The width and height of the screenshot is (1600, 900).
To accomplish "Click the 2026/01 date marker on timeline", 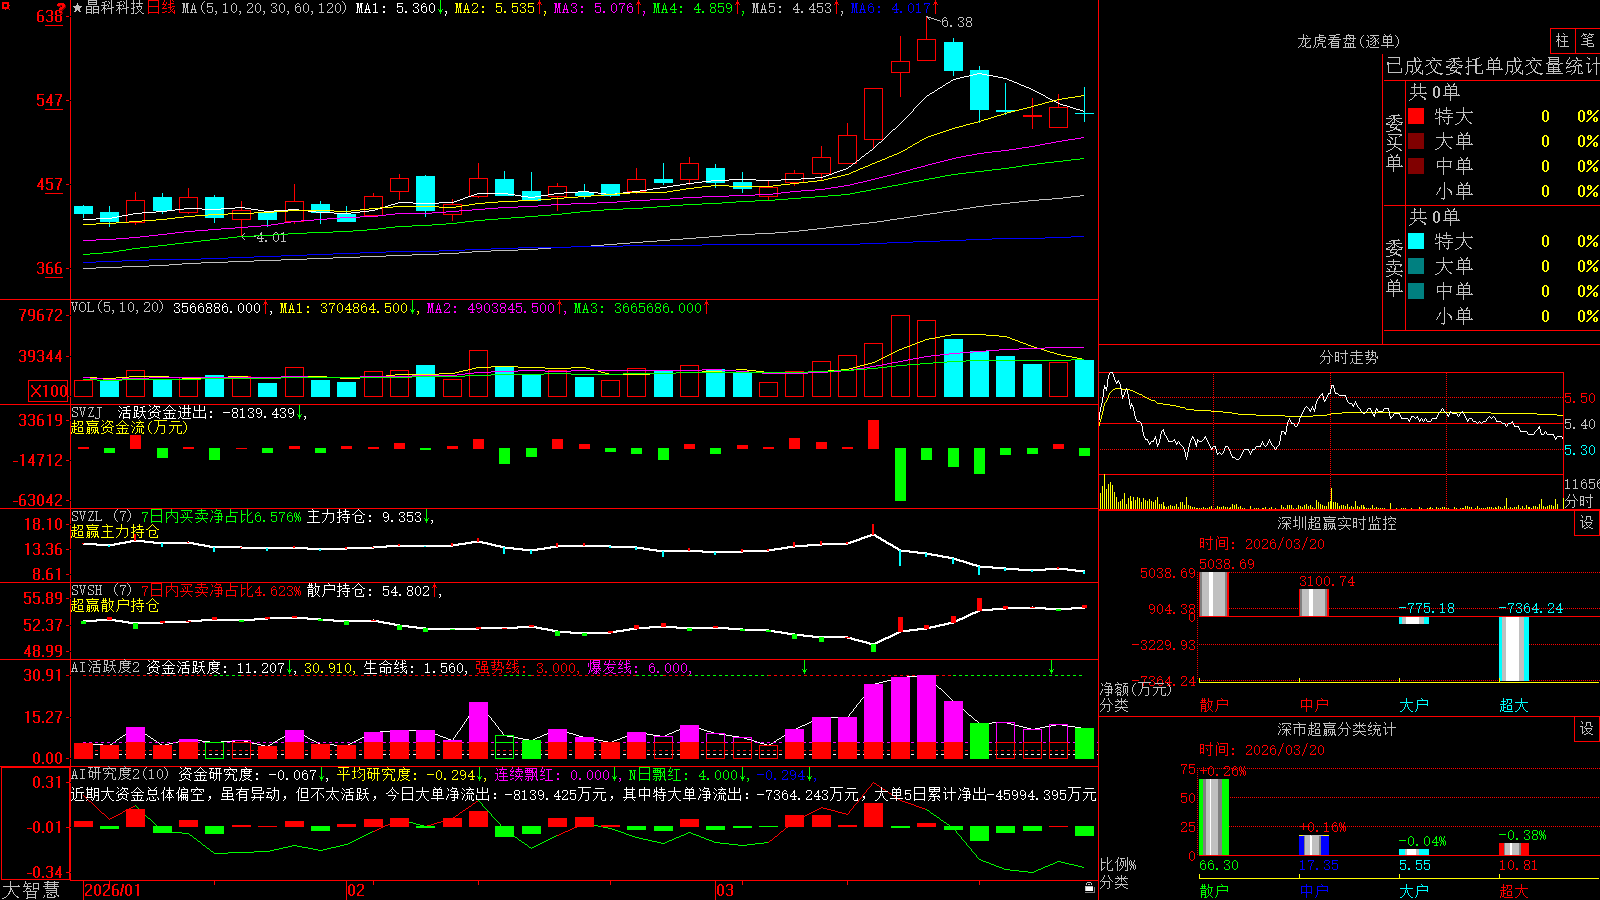I will tap(113, 890).
